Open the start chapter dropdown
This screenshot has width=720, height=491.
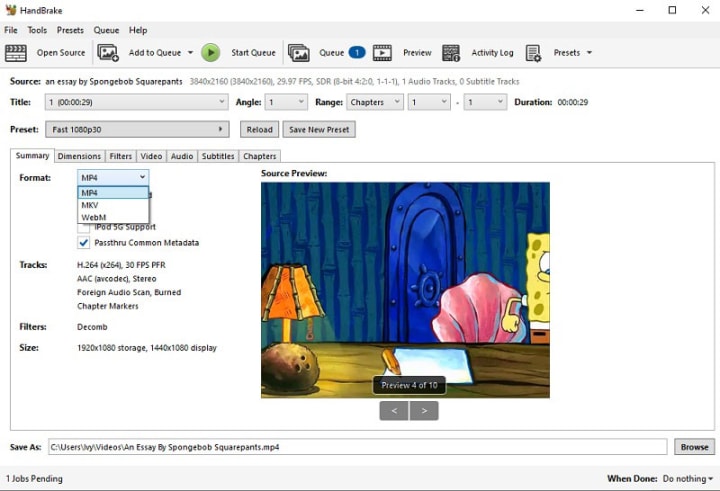click(429, 102)
